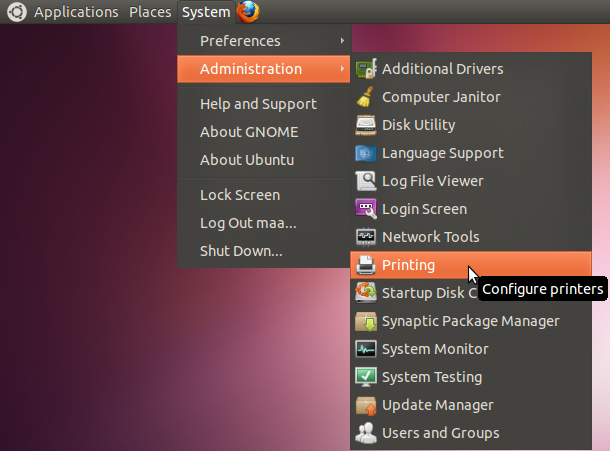Click the Disk Utility drive icon
The height and width of the screenshot is (451, 610).
[366, 125]
